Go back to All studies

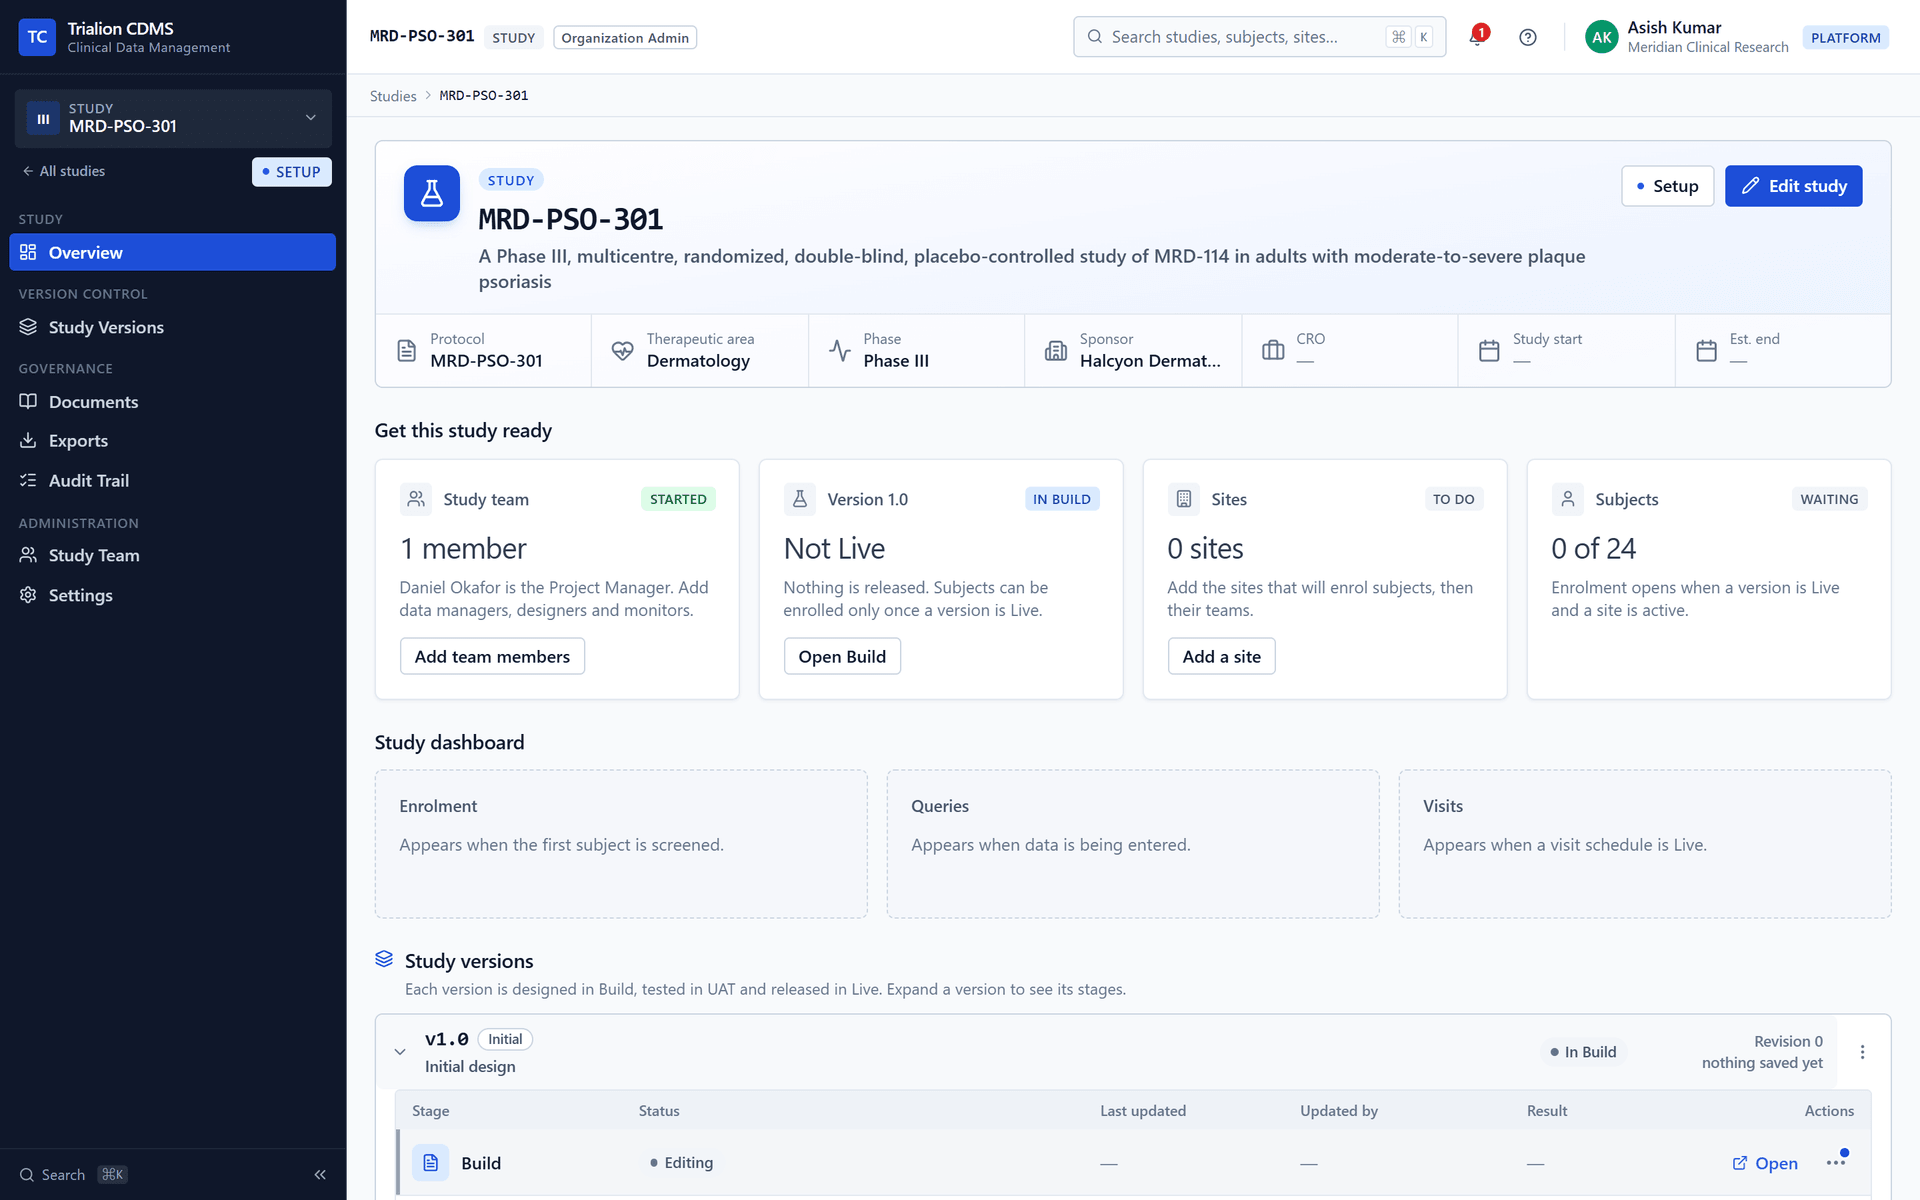click(64, 171)
